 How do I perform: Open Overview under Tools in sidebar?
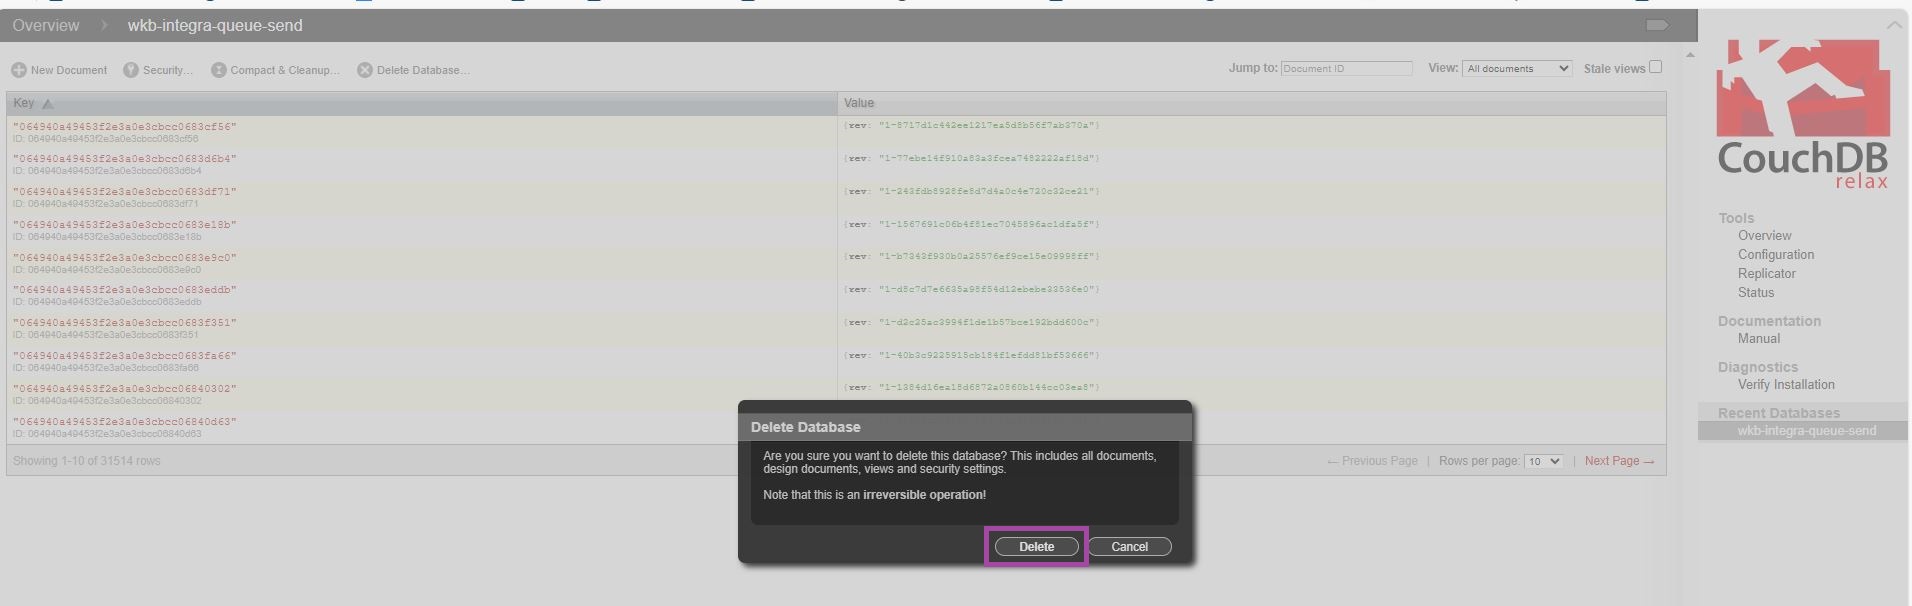point(1764,236)
